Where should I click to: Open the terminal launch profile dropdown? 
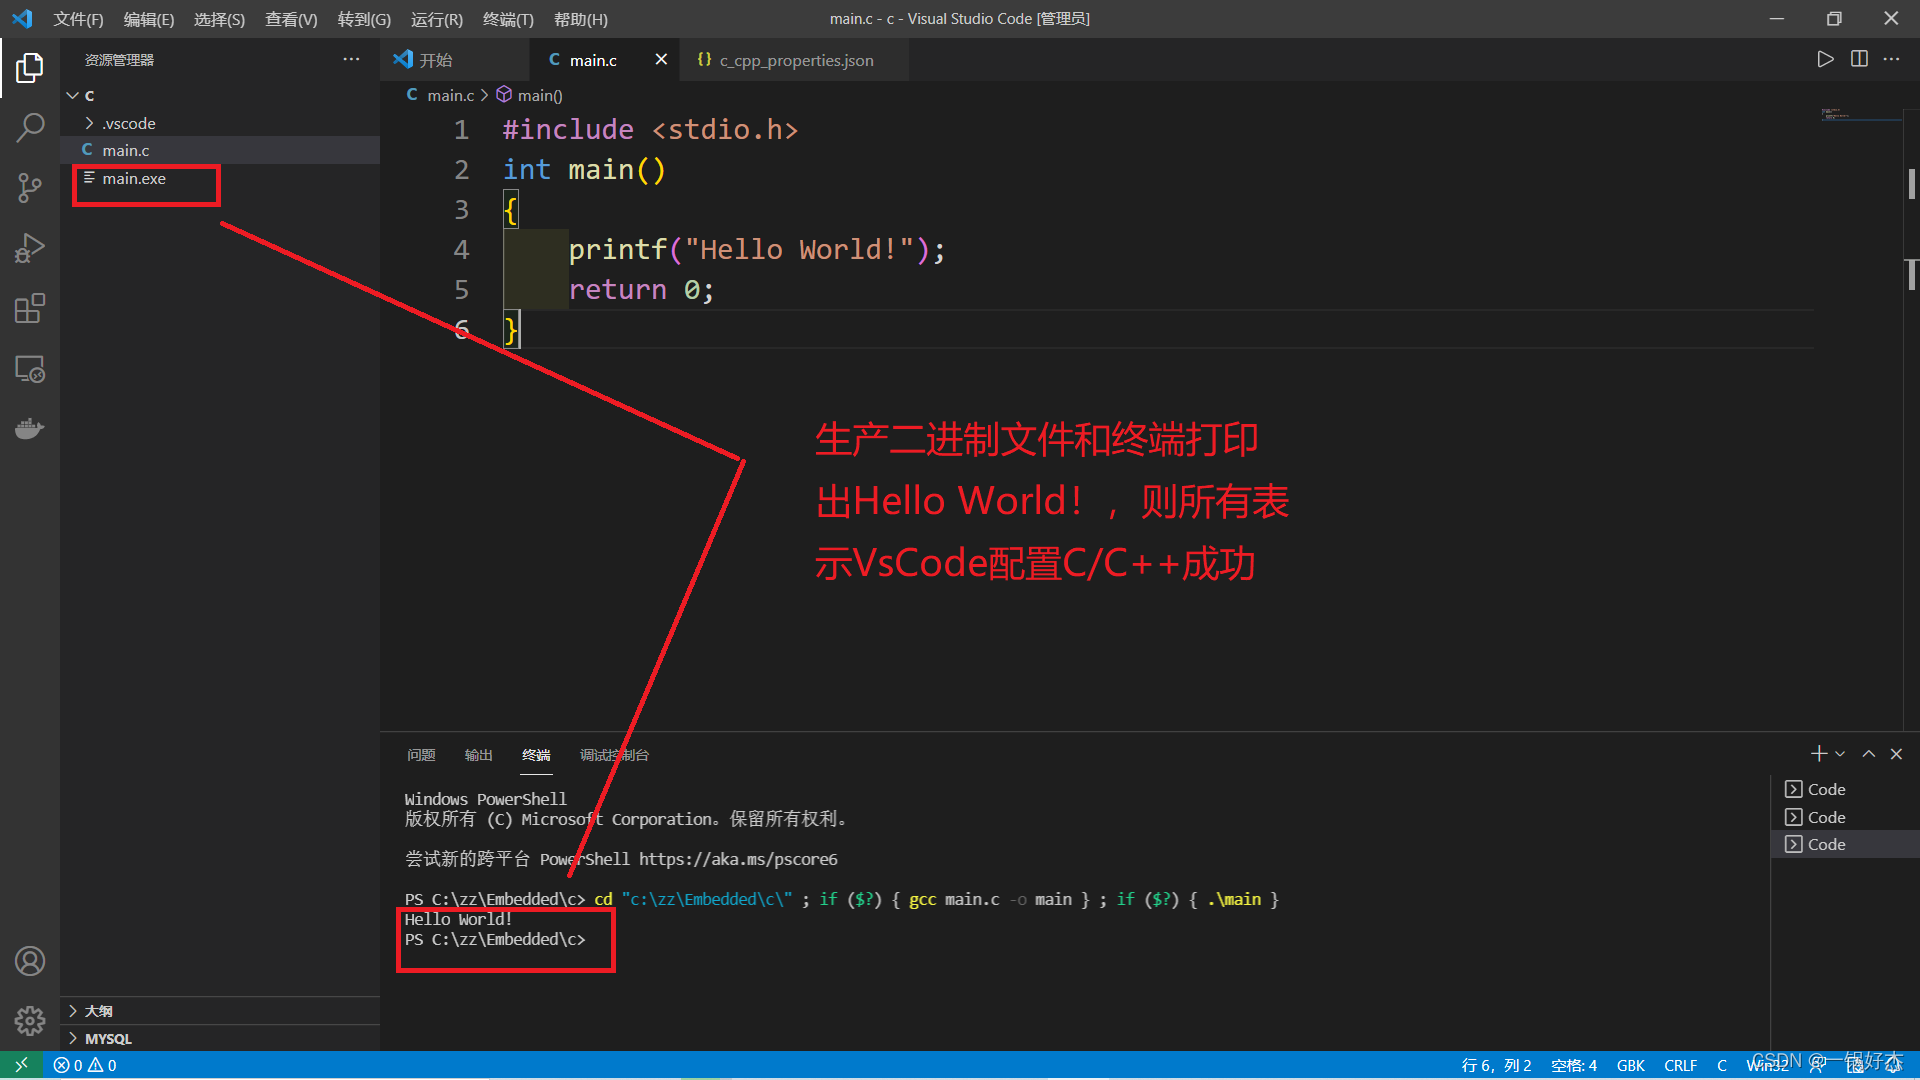pyautogui.click(x=1840, y=754)
